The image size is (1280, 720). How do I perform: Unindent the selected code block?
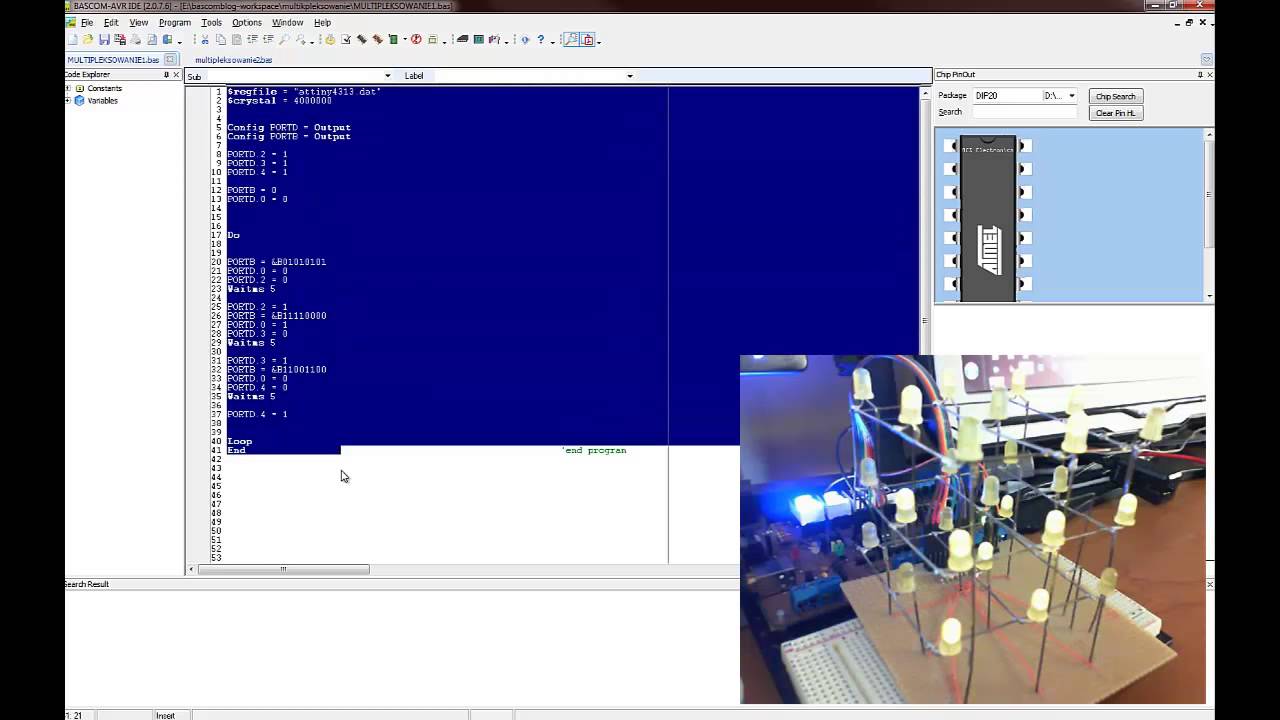(x=268, y=40)
